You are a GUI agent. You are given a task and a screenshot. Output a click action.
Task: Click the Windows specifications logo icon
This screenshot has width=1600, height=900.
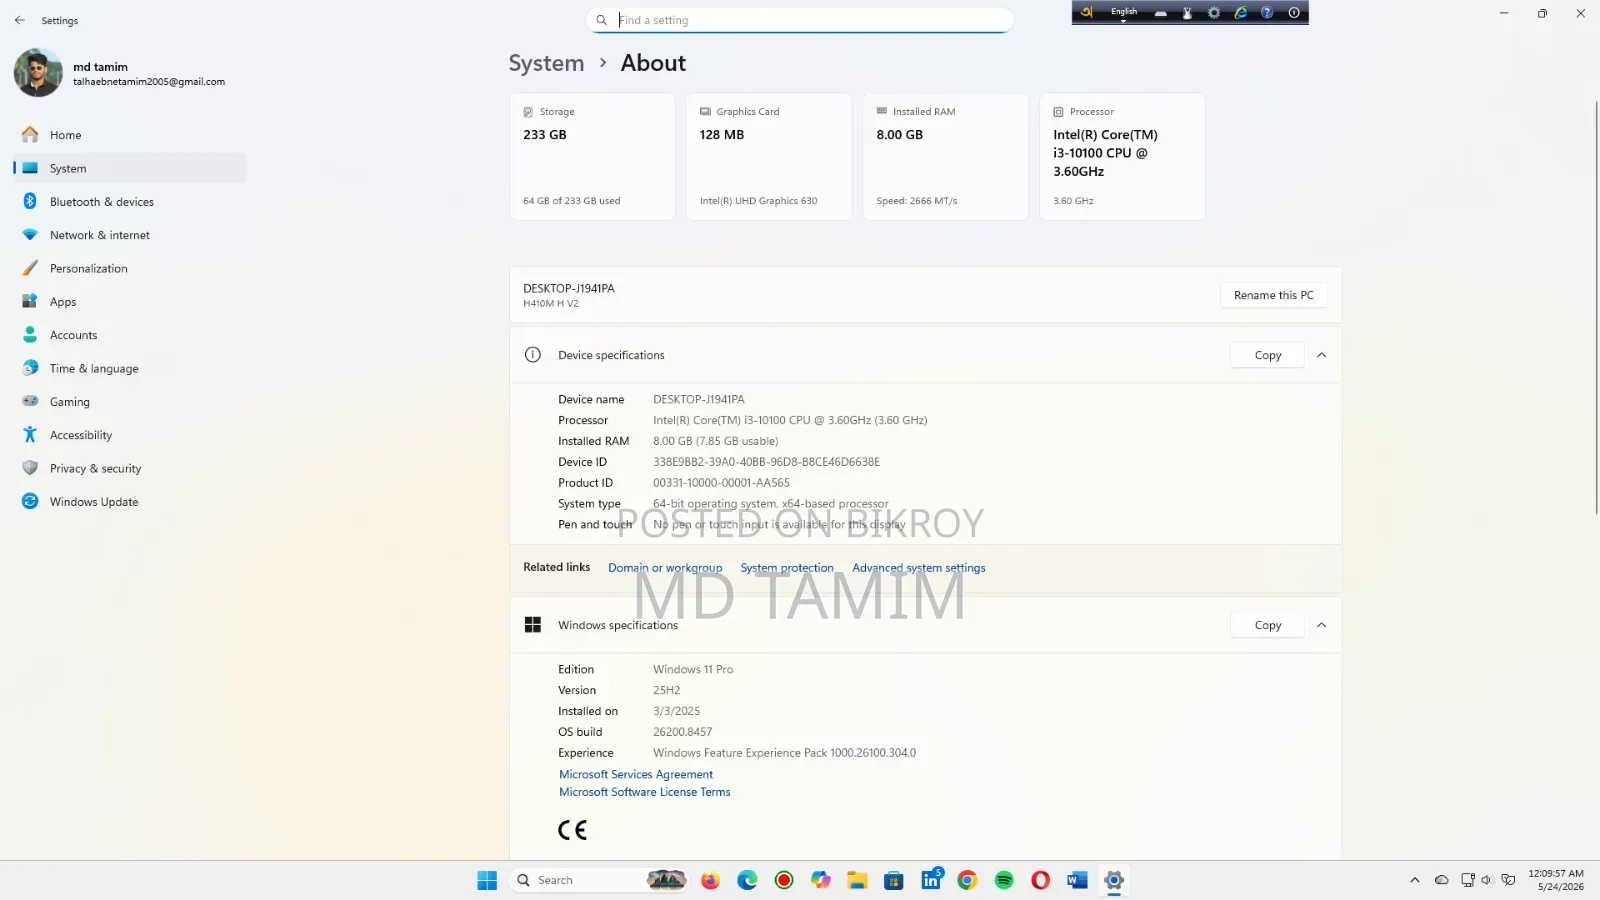pos(533,625)
